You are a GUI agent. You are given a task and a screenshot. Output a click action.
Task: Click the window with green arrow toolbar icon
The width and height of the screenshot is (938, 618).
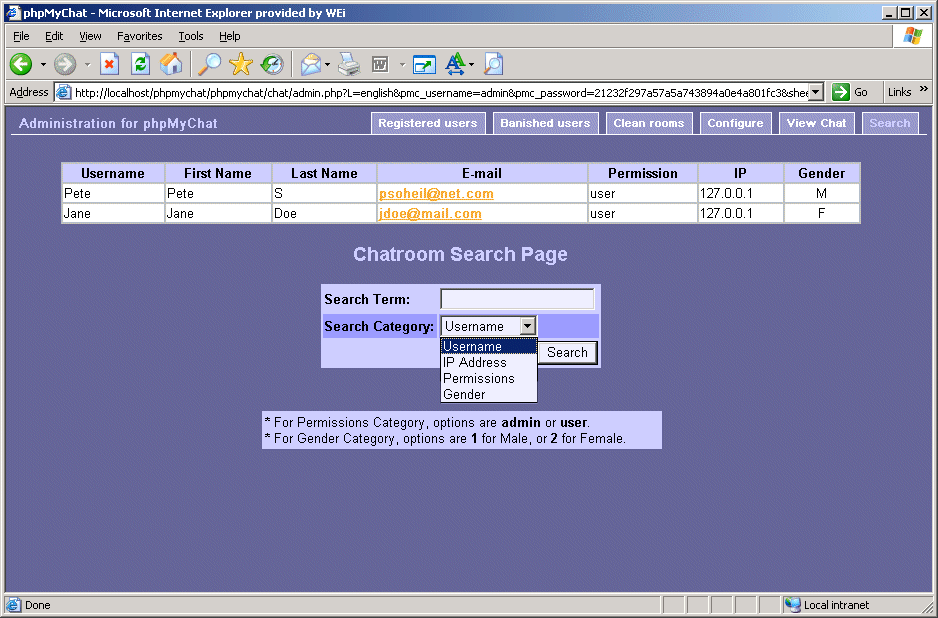point(424,64)
